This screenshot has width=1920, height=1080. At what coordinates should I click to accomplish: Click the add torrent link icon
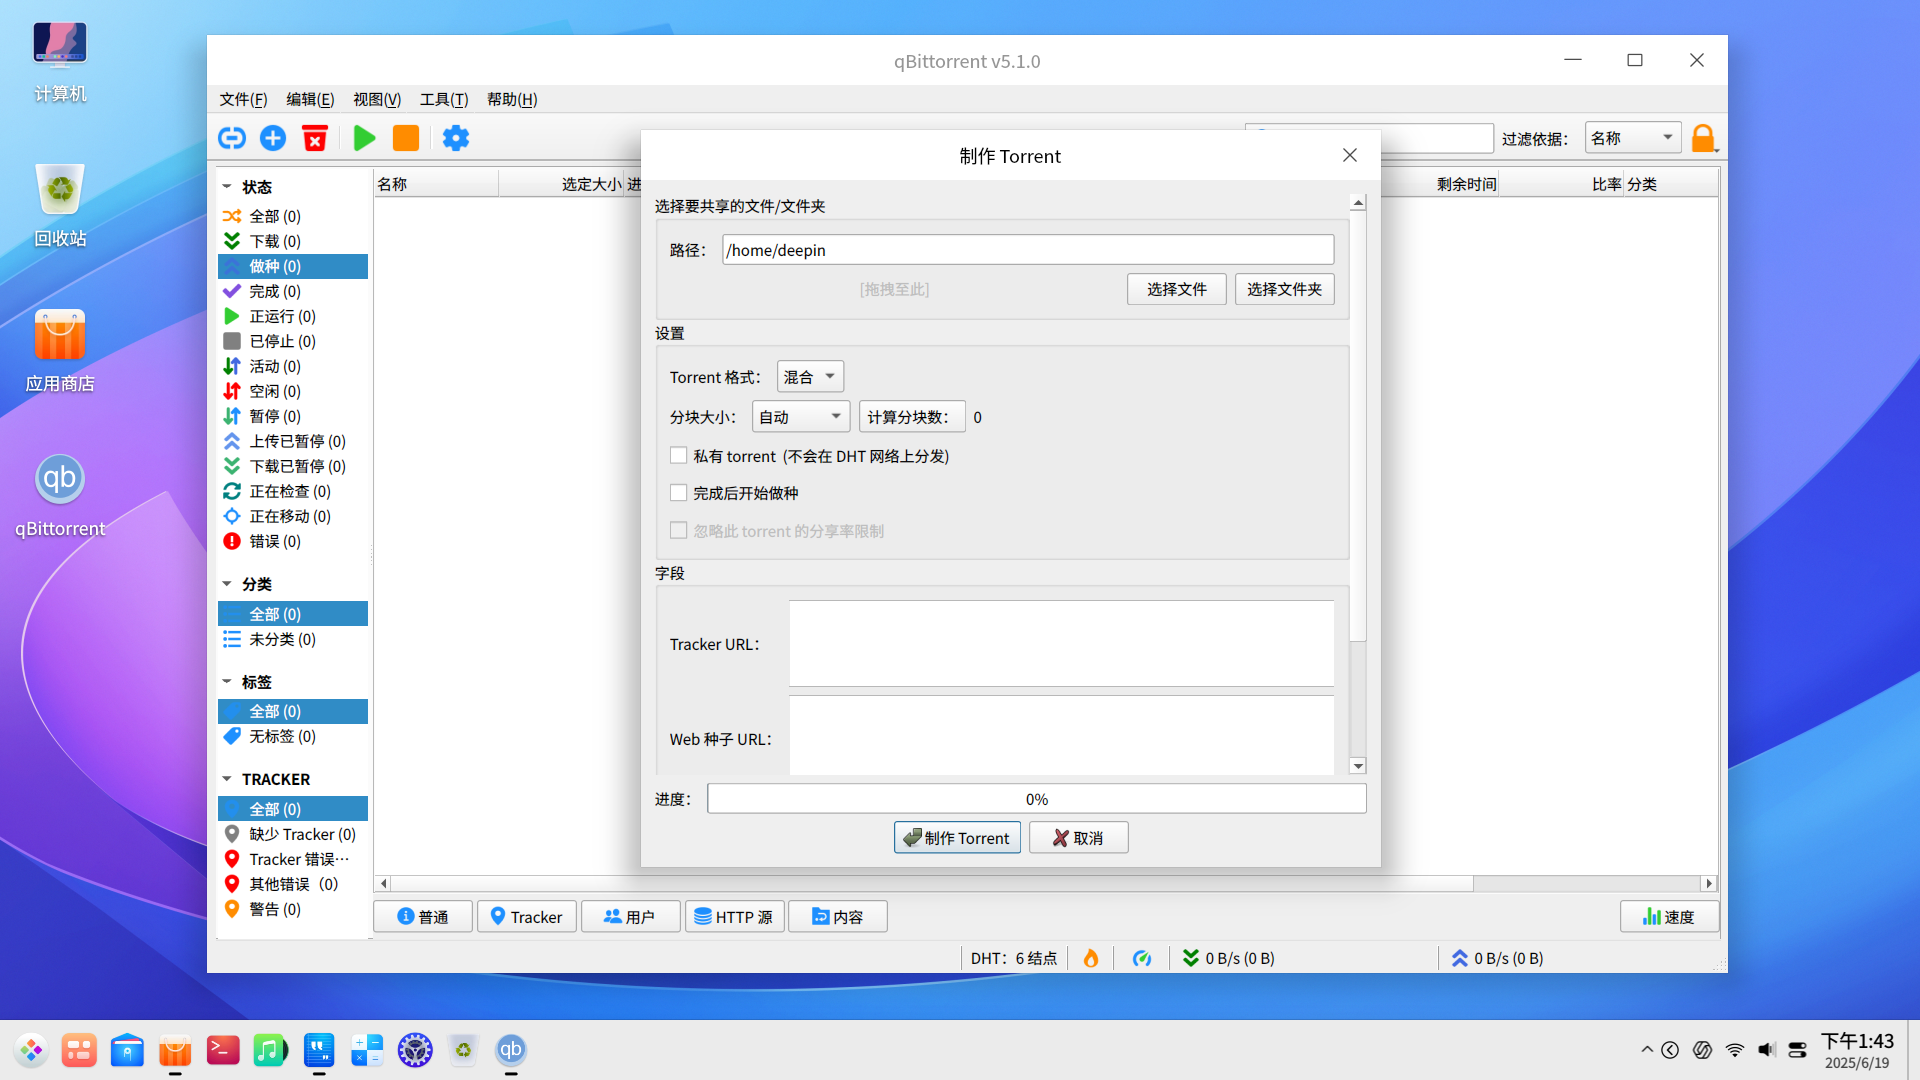pyautogui.click(x=232, y=138)
